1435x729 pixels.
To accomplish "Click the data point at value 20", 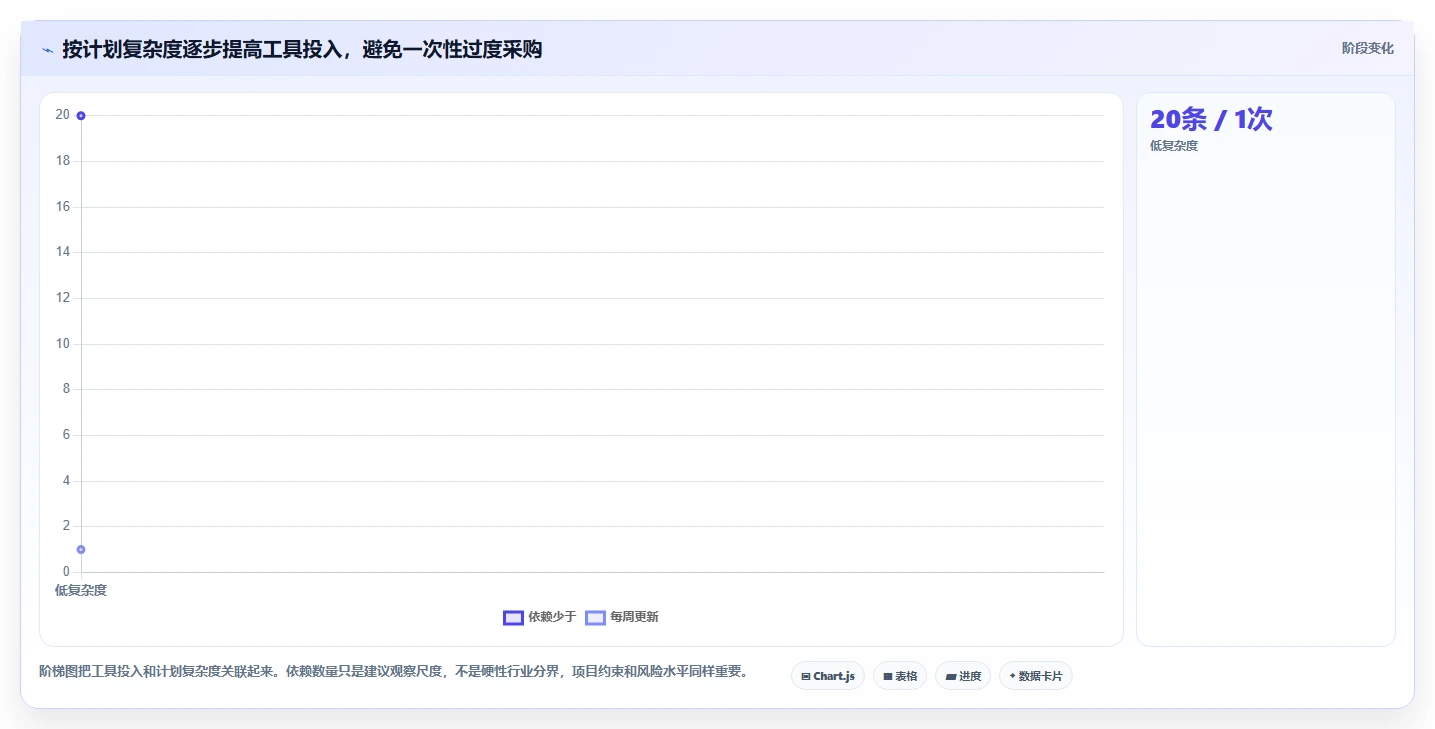I will point(81,115).
